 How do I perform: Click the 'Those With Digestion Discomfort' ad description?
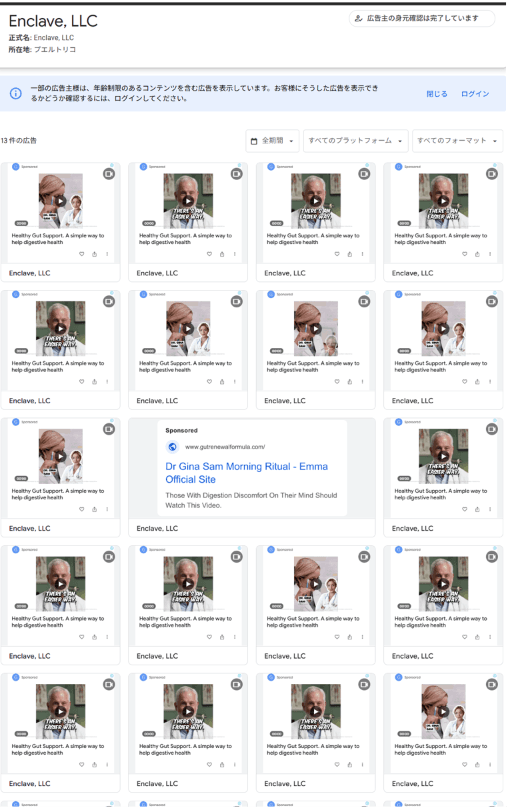tap(251, 500)
